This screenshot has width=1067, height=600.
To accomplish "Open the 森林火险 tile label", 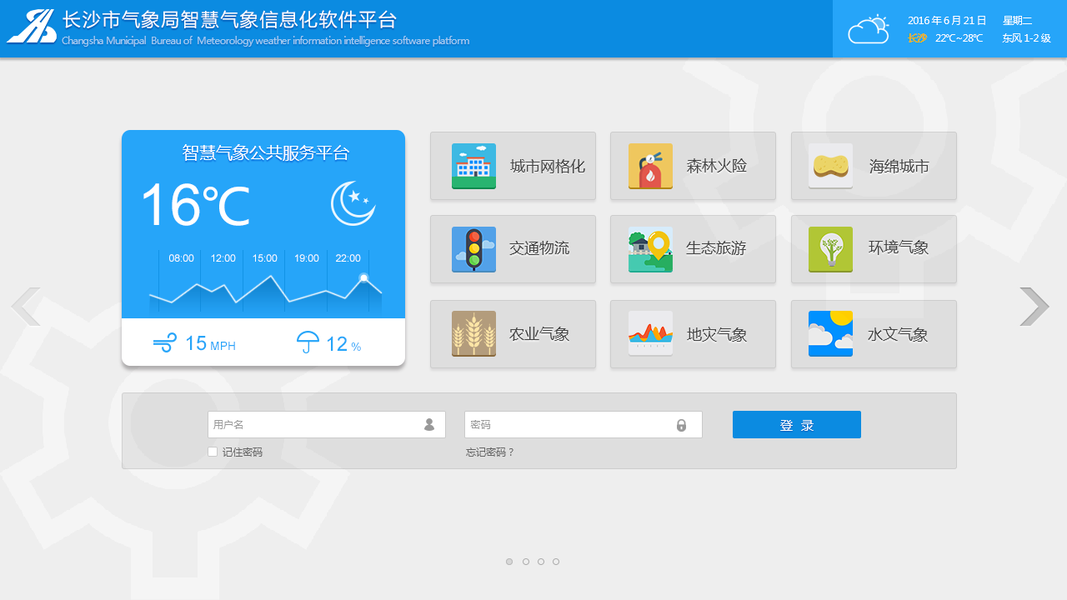I will 717,166.
